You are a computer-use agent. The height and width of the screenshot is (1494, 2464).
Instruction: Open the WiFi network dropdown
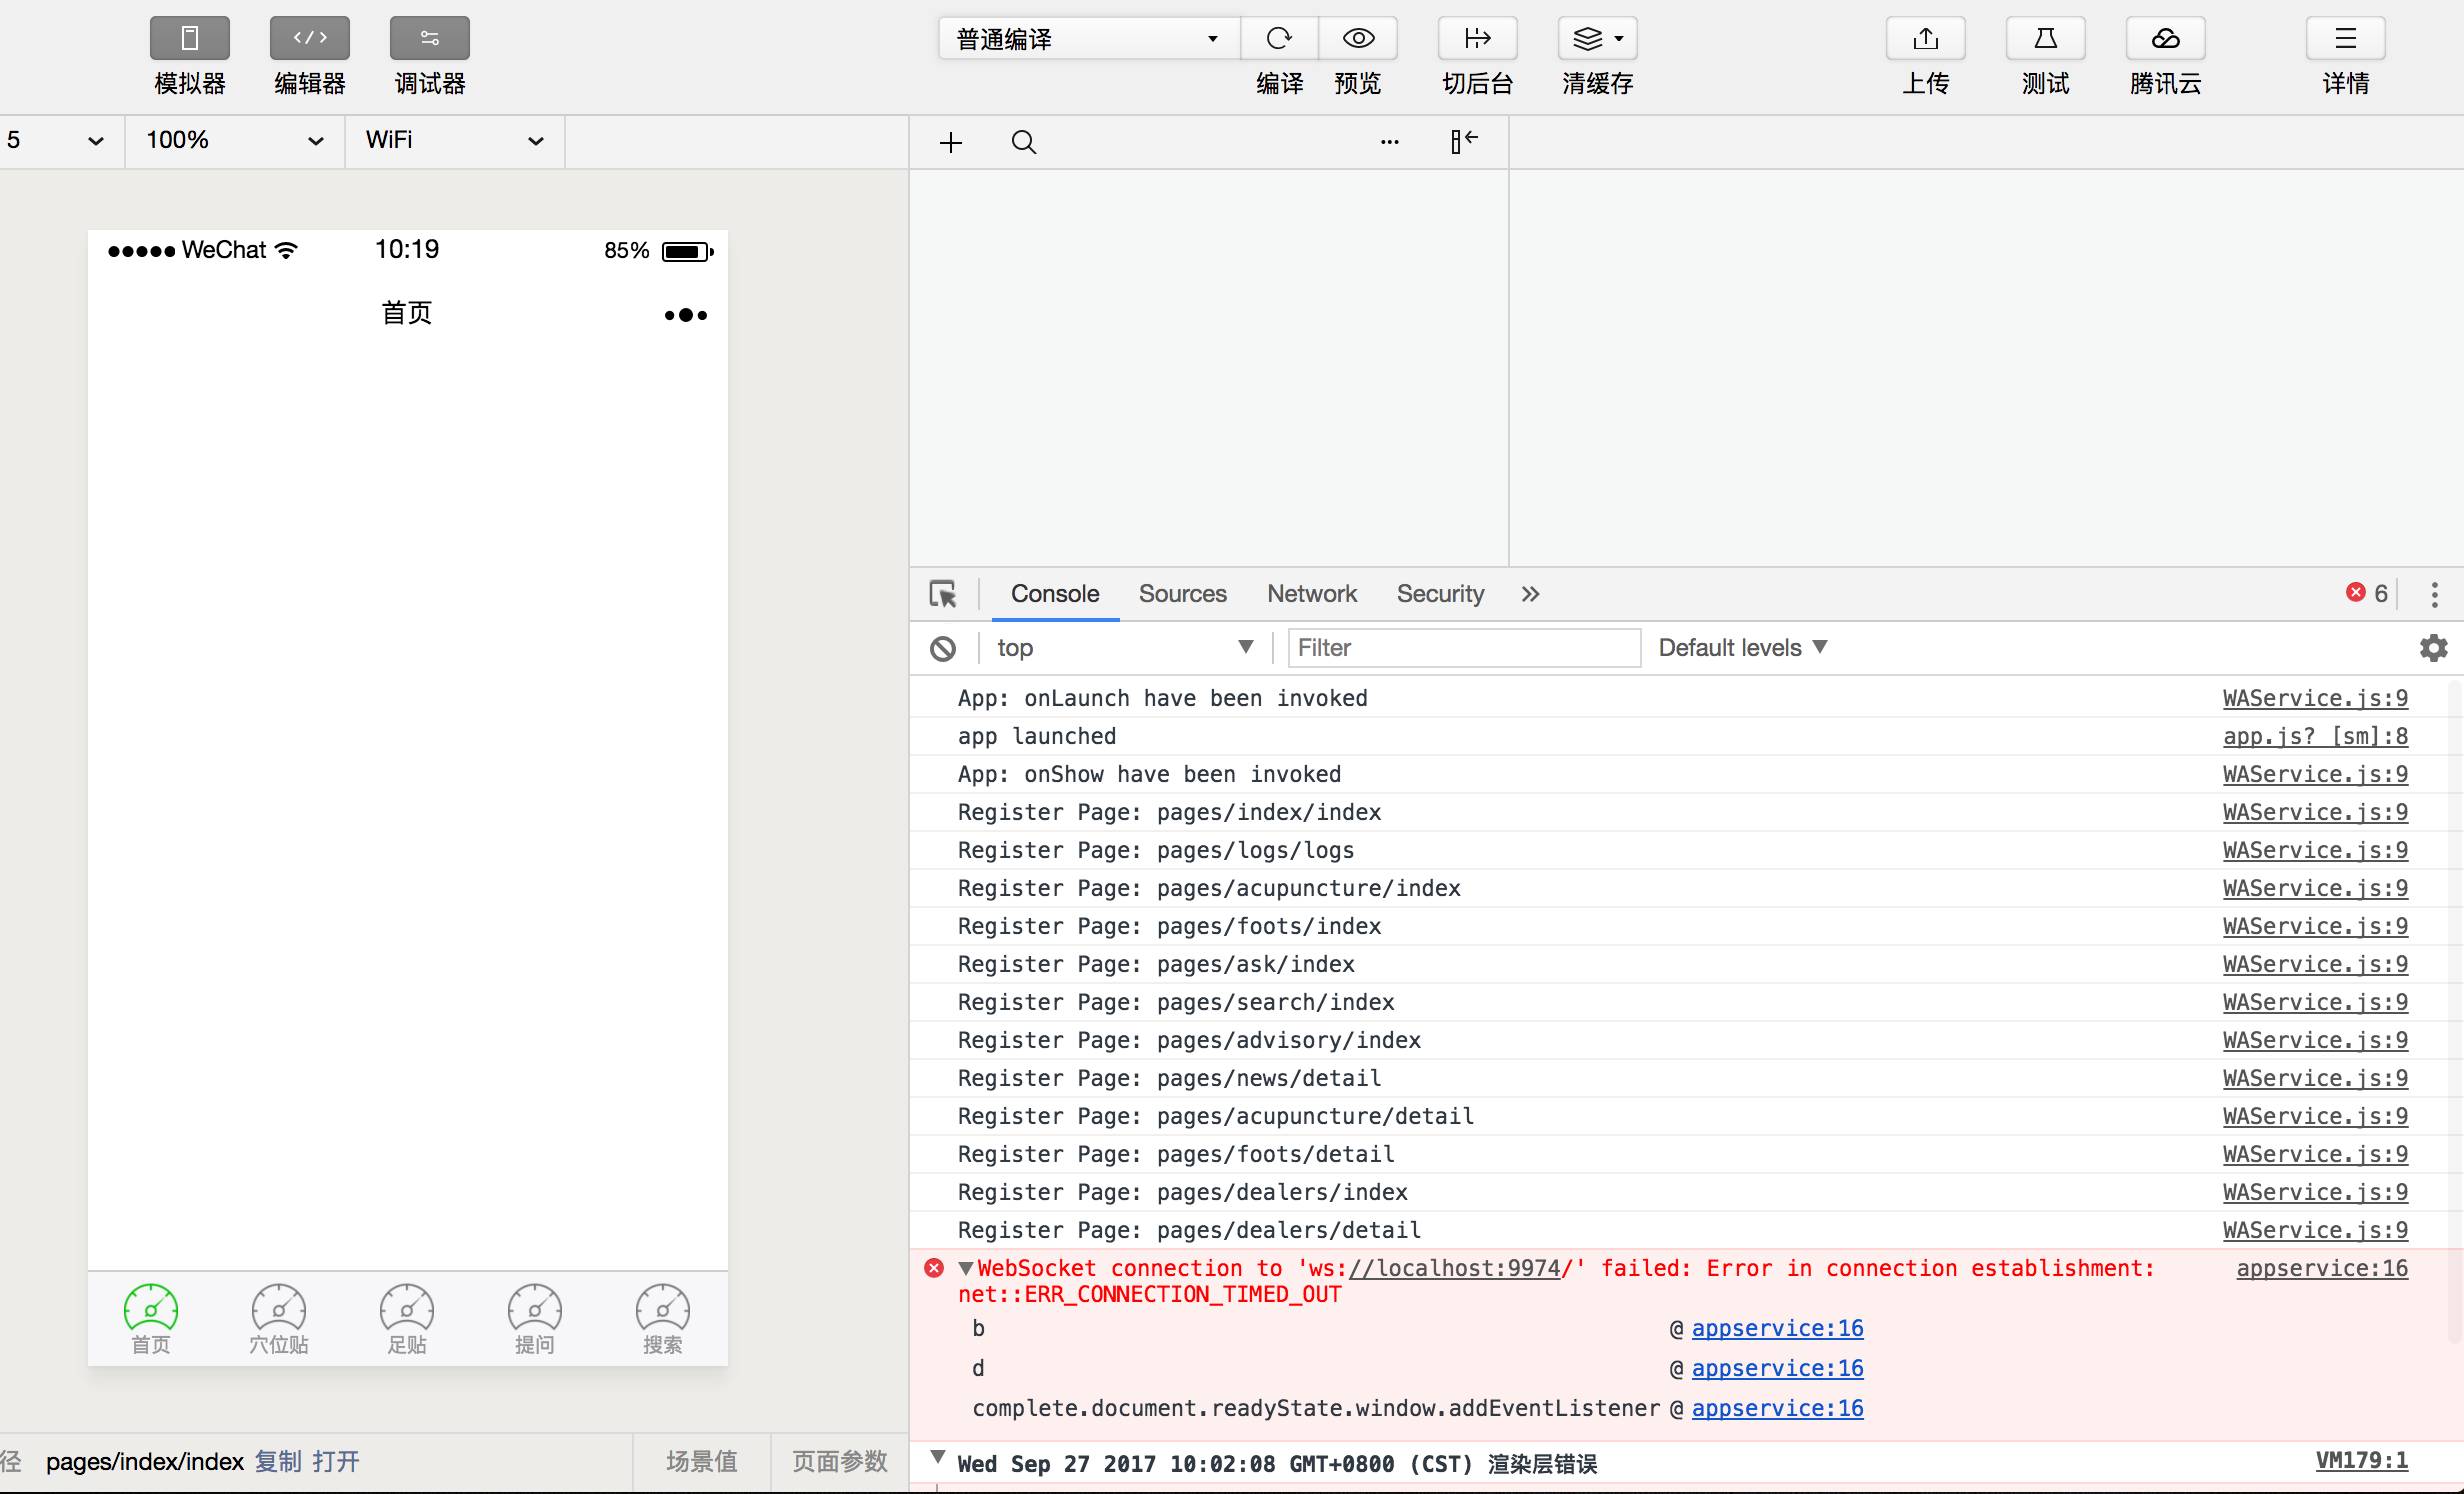tap(454, 140)
